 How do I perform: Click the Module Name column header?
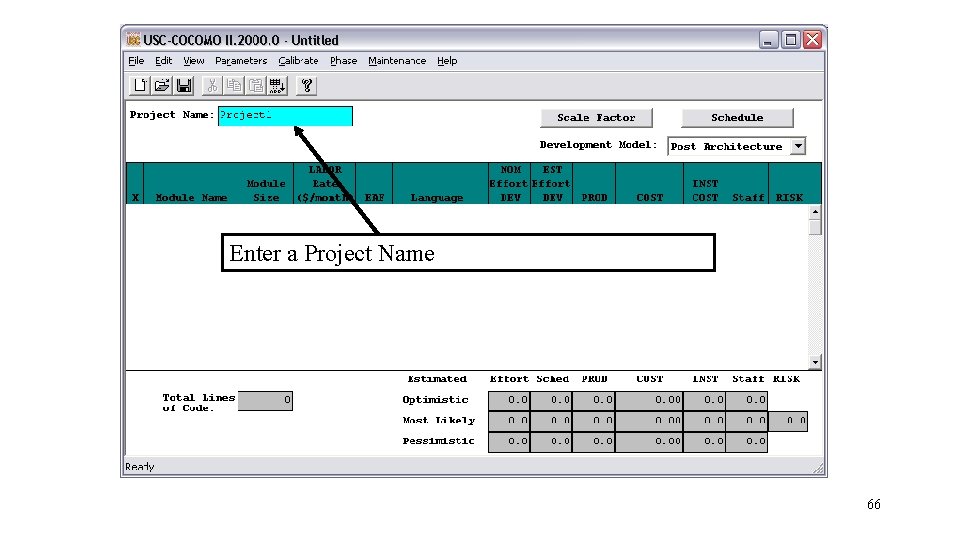(191, 198)
